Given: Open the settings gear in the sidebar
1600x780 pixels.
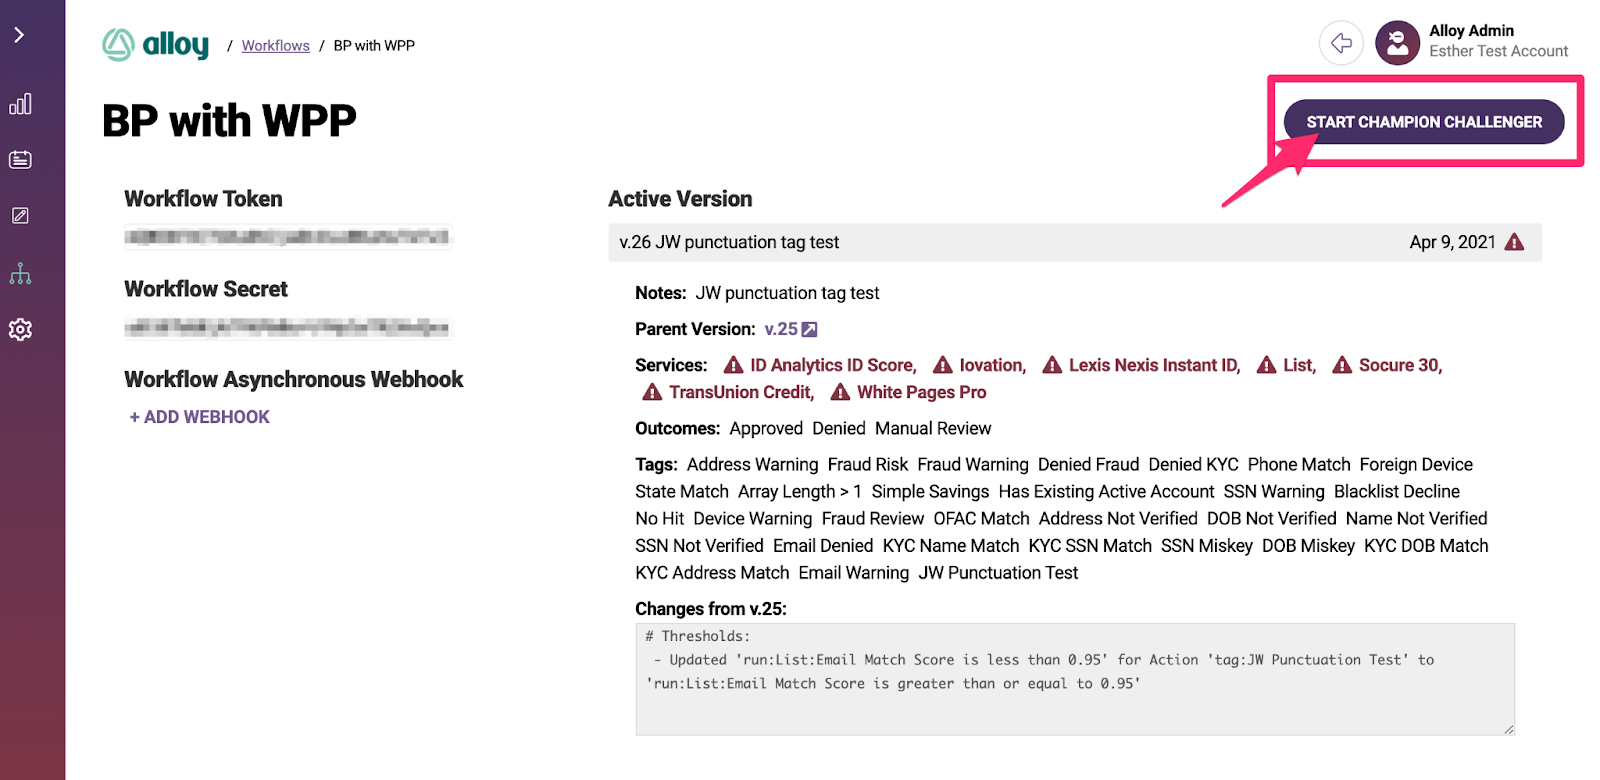Looking at the screenshot, I should tap(20, 329).
